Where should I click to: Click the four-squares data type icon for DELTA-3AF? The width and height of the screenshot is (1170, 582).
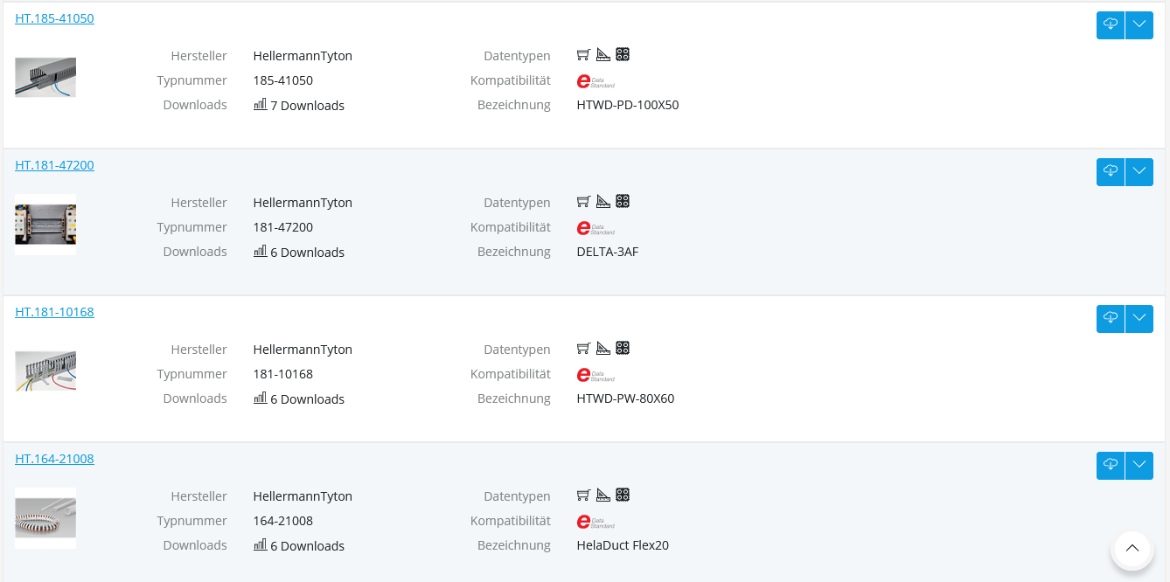click(x=623, y=201)
